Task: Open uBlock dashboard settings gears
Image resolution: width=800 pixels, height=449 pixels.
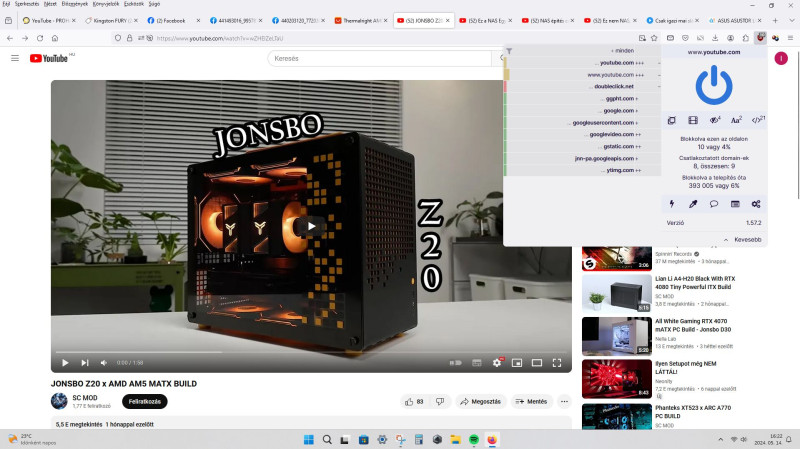Action: (x=756, y=204)
